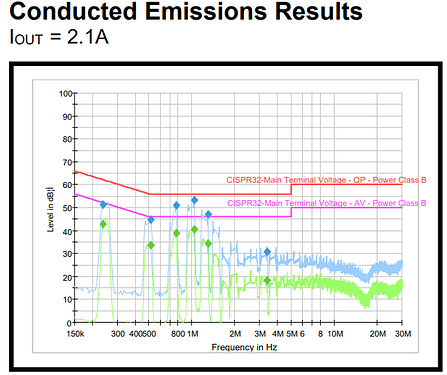Viewport: 447px width, 375px height.
Task: Click the 150k tick label on frequency axis
Action: click(x=75, y=334)
